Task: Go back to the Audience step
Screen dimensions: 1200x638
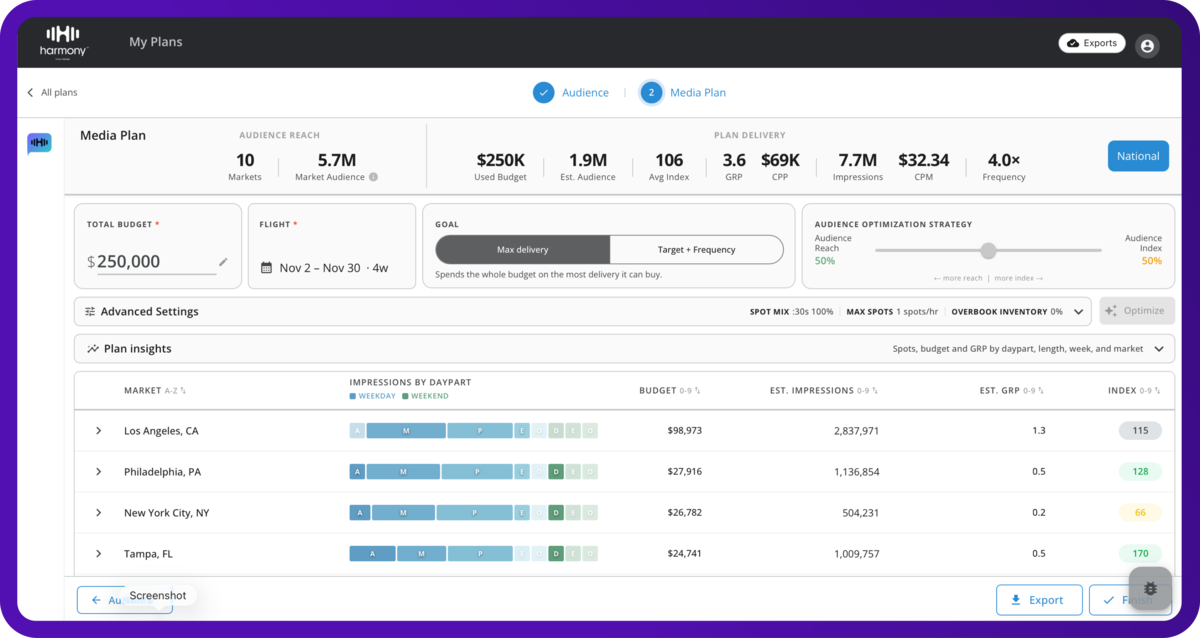Action: (571, 93)
